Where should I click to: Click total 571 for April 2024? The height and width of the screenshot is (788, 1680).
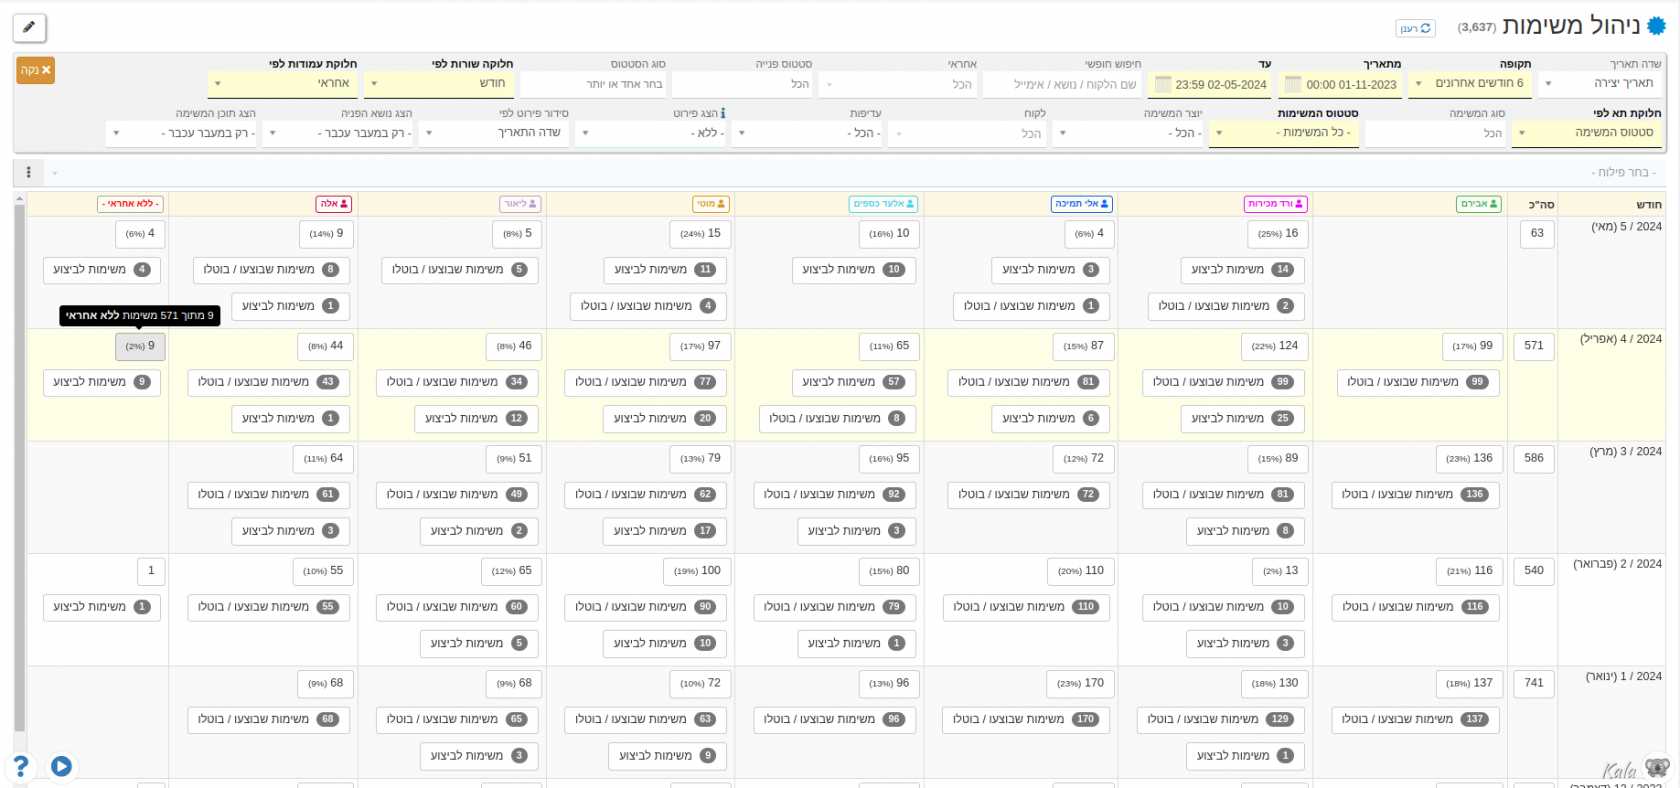point(1533,346)
